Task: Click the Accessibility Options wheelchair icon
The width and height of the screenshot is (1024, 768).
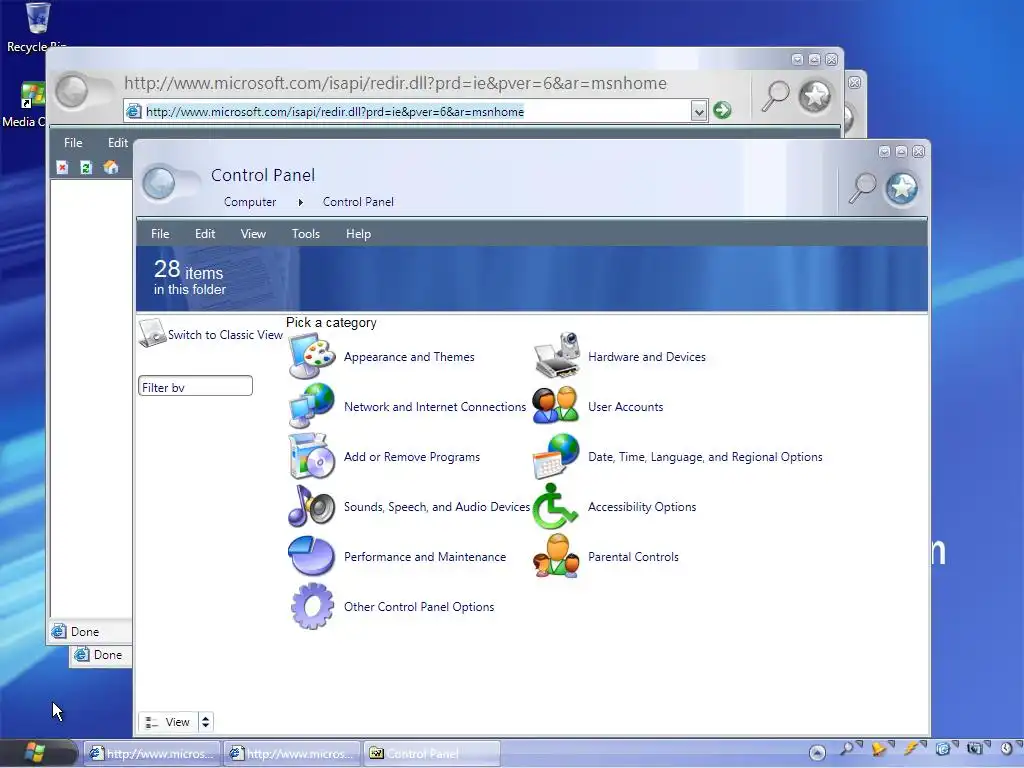Action: click(556, 506)
